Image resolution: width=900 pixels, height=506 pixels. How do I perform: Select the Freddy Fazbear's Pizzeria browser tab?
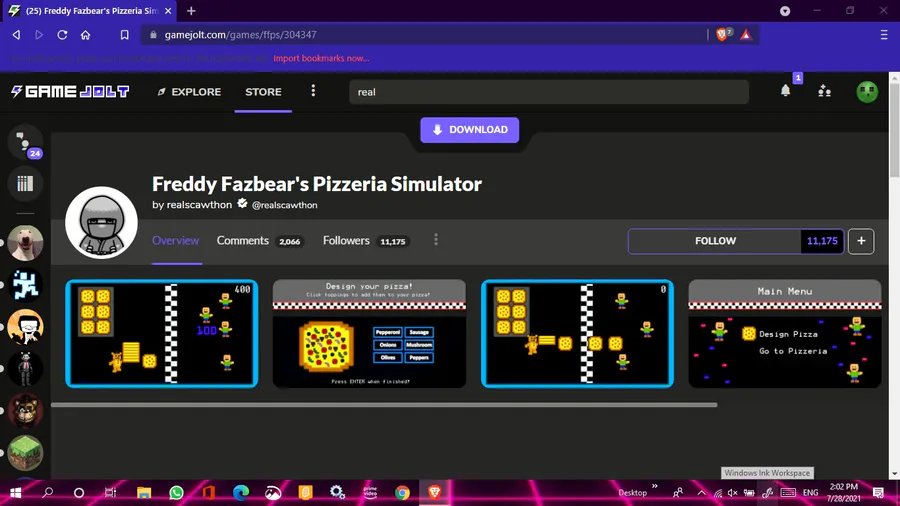click(92, 11)
